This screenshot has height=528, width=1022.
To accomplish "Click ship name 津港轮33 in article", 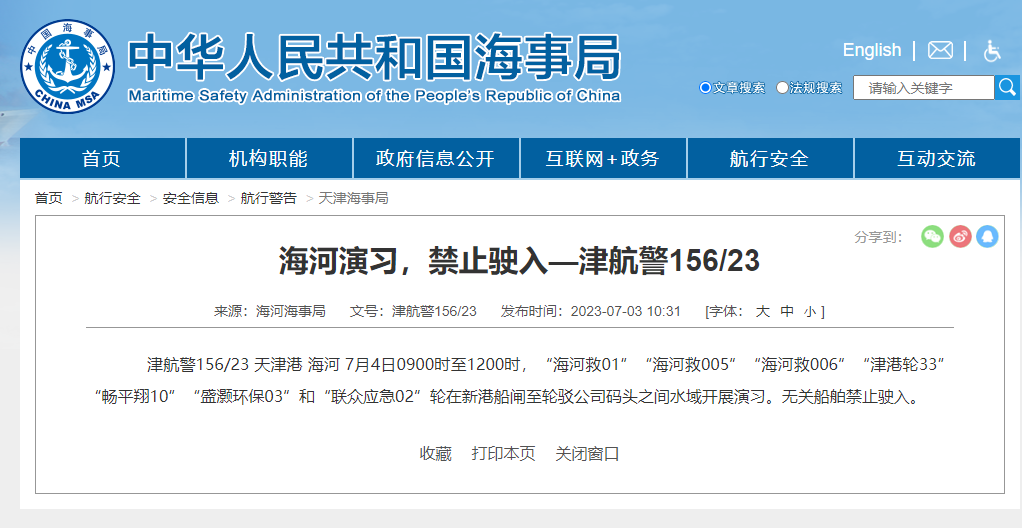I will point(903,364).
